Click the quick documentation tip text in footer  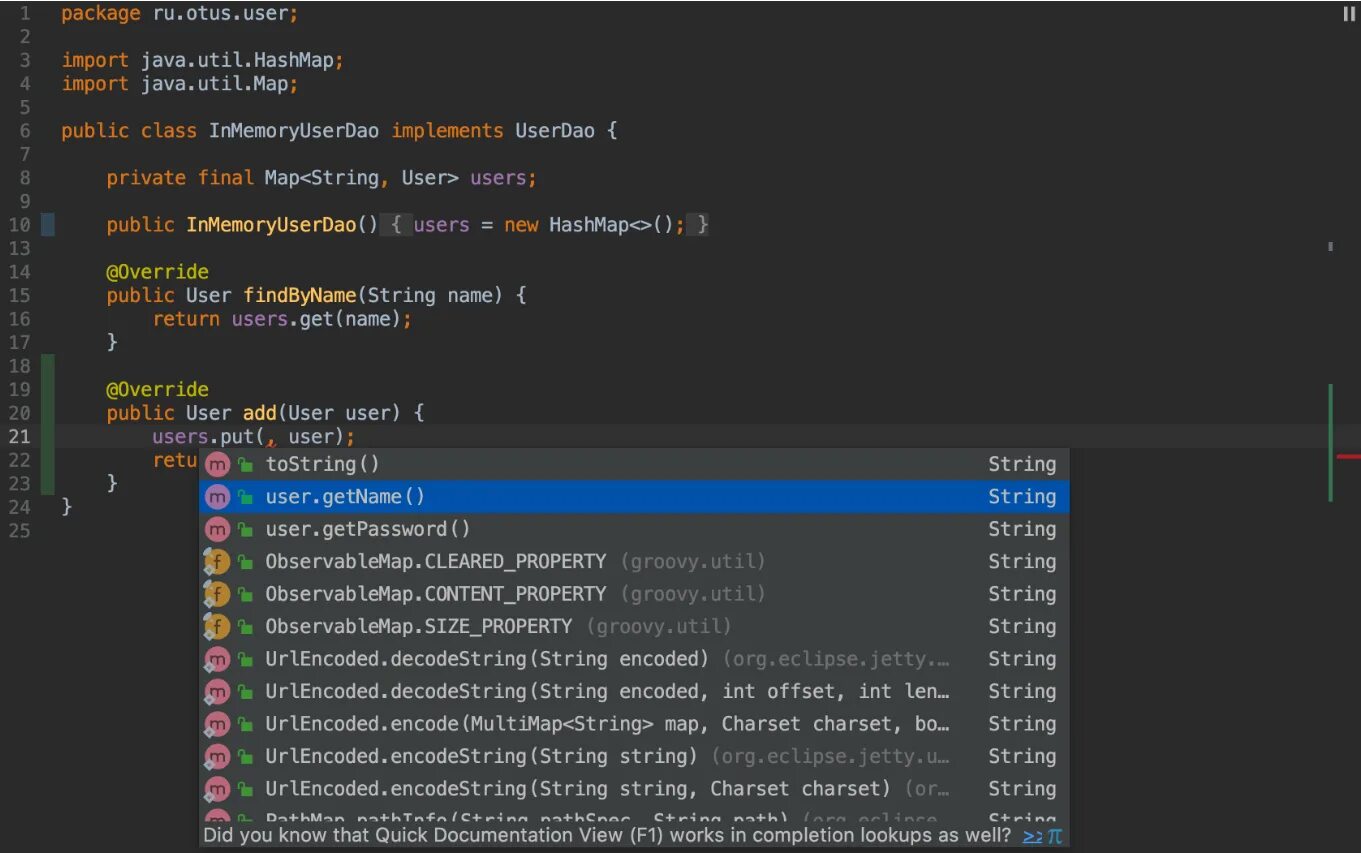tap(607, 835)
